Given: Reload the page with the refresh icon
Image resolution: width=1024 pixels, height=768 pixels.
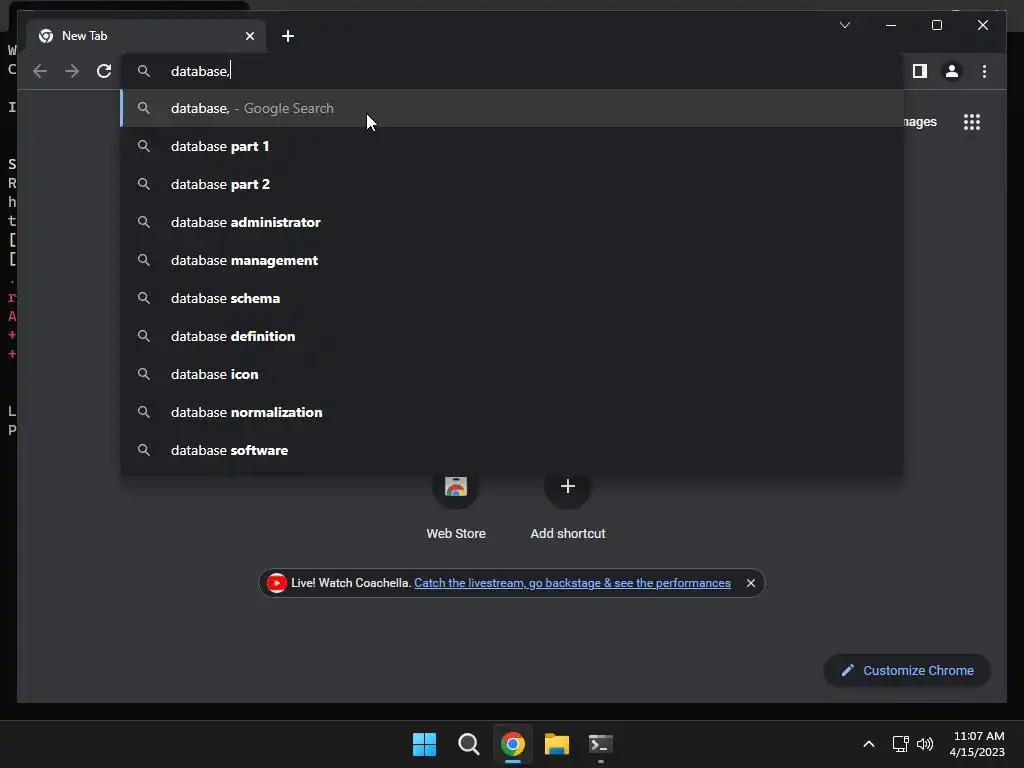Looking at the screenshot, I should pos(104,71).
